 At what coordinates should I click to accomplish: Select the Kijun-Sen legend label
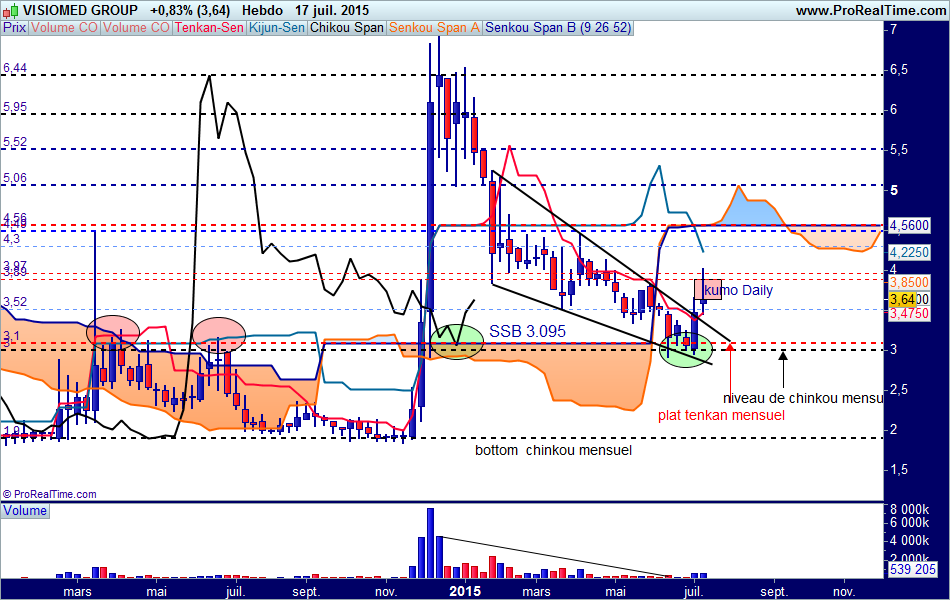click(x=277, y=27)
